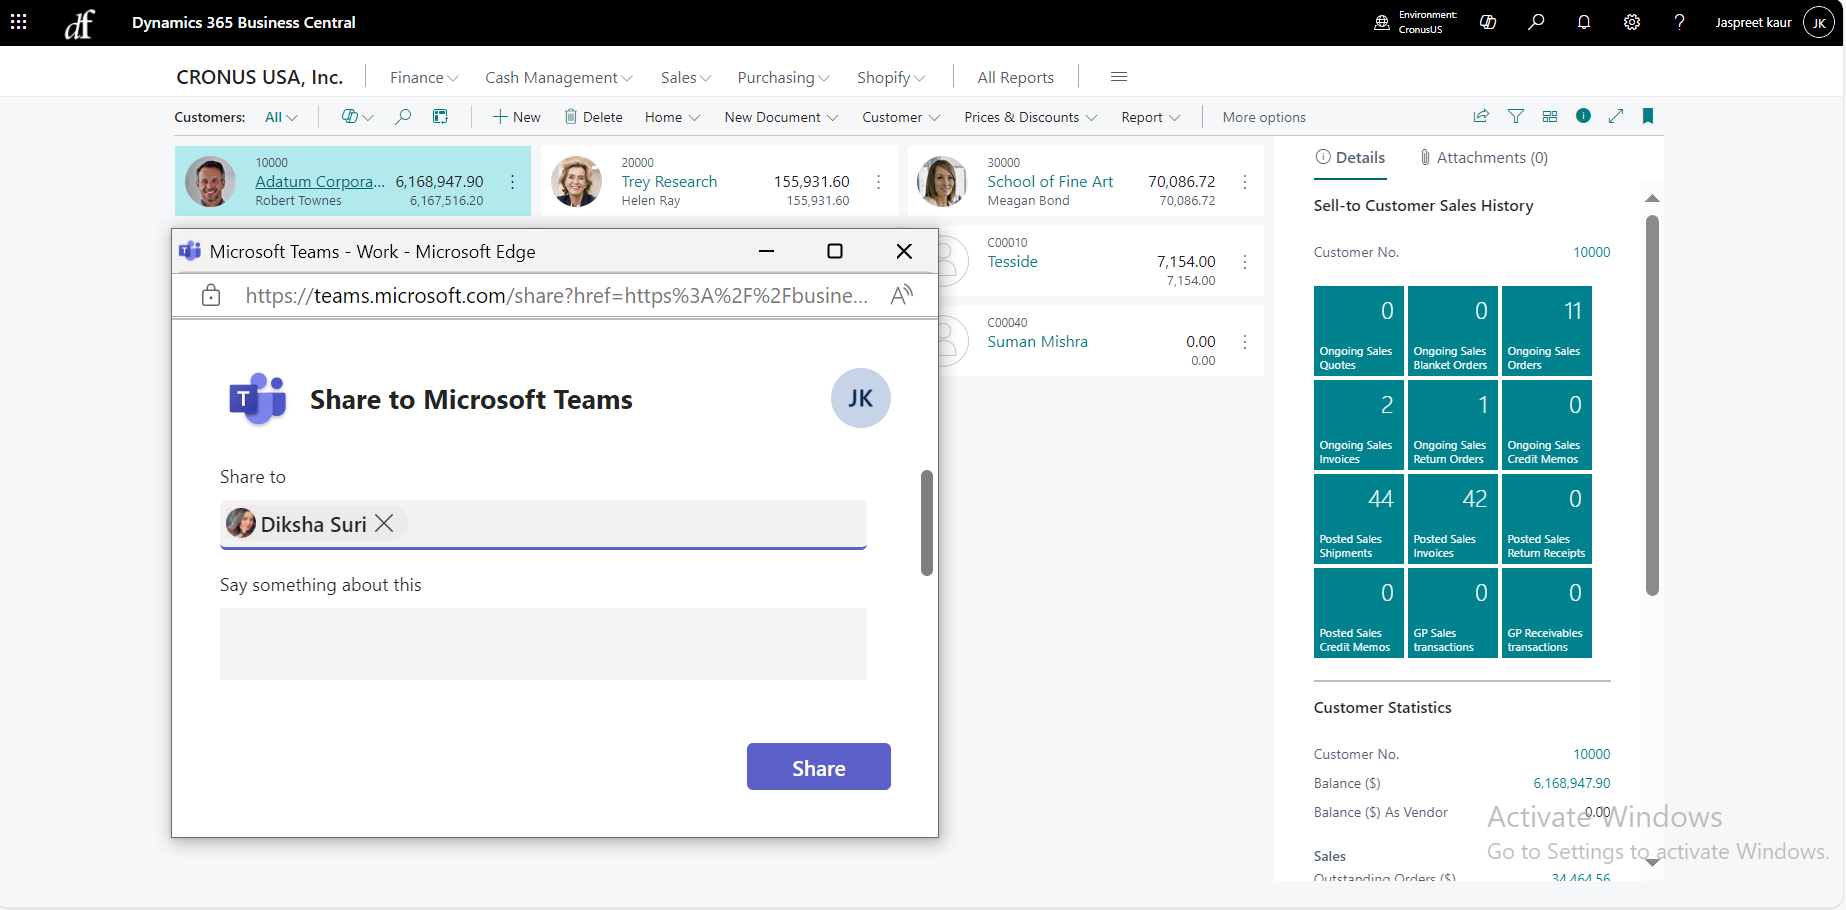Expand the Finance menu
Screen dimensions: 1846x910
tap(424, 77)
